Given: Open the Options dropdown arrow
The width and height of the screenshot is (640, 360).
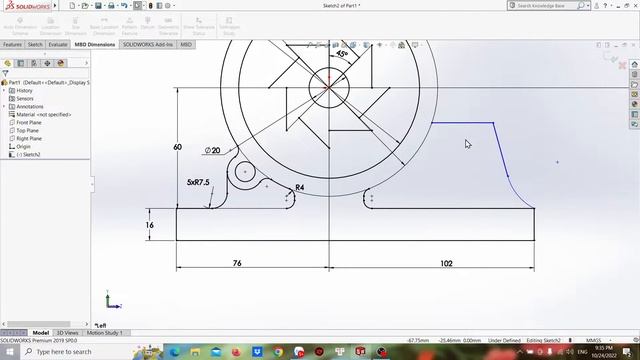Looking at the screenshot, I should point(174,6).
